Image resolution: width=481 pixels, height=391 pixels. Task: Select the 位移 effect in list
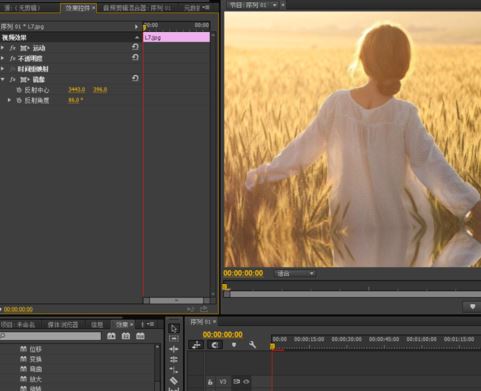pyautogui.click(x=35, y=349)
